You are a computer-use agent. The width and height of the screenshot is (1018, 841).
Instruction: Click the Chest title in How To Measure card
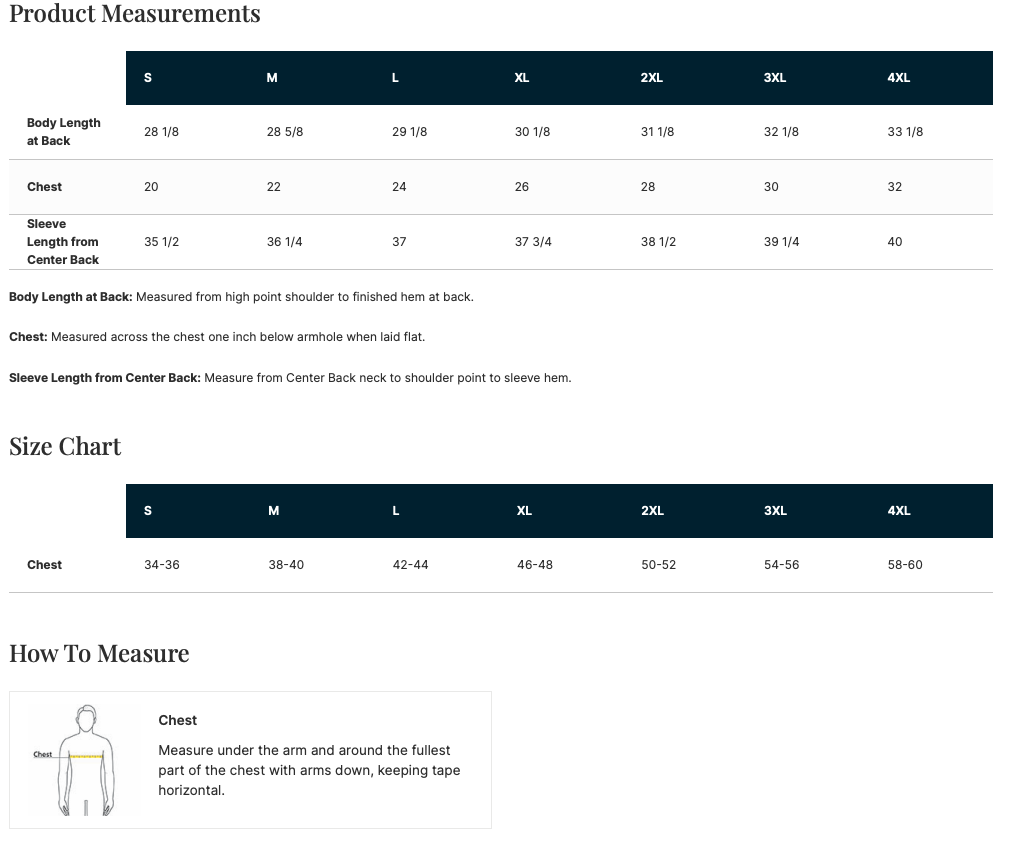click(x=177, y=720)
